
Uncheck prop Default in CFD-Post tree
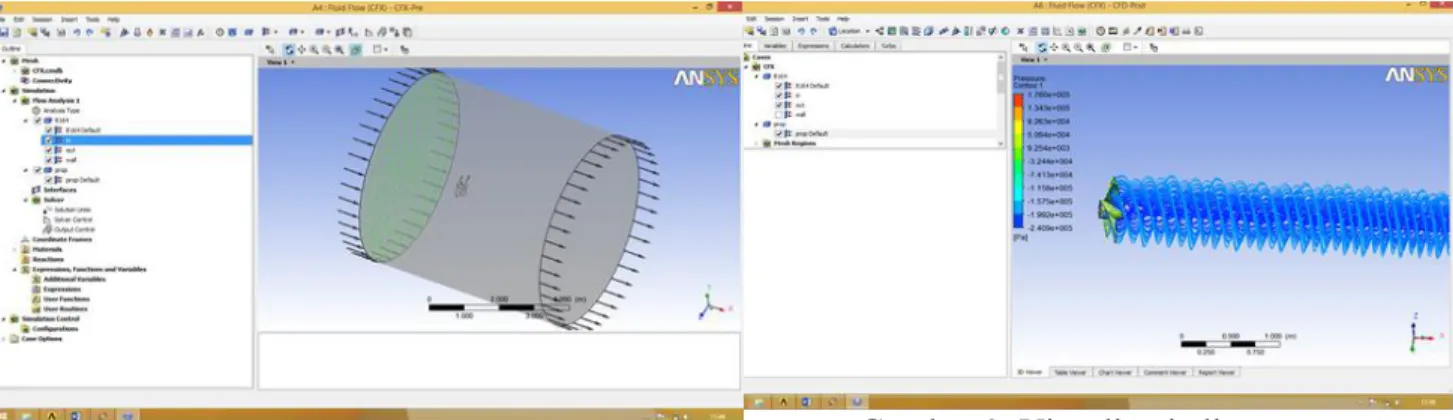[x=778, y=134]
